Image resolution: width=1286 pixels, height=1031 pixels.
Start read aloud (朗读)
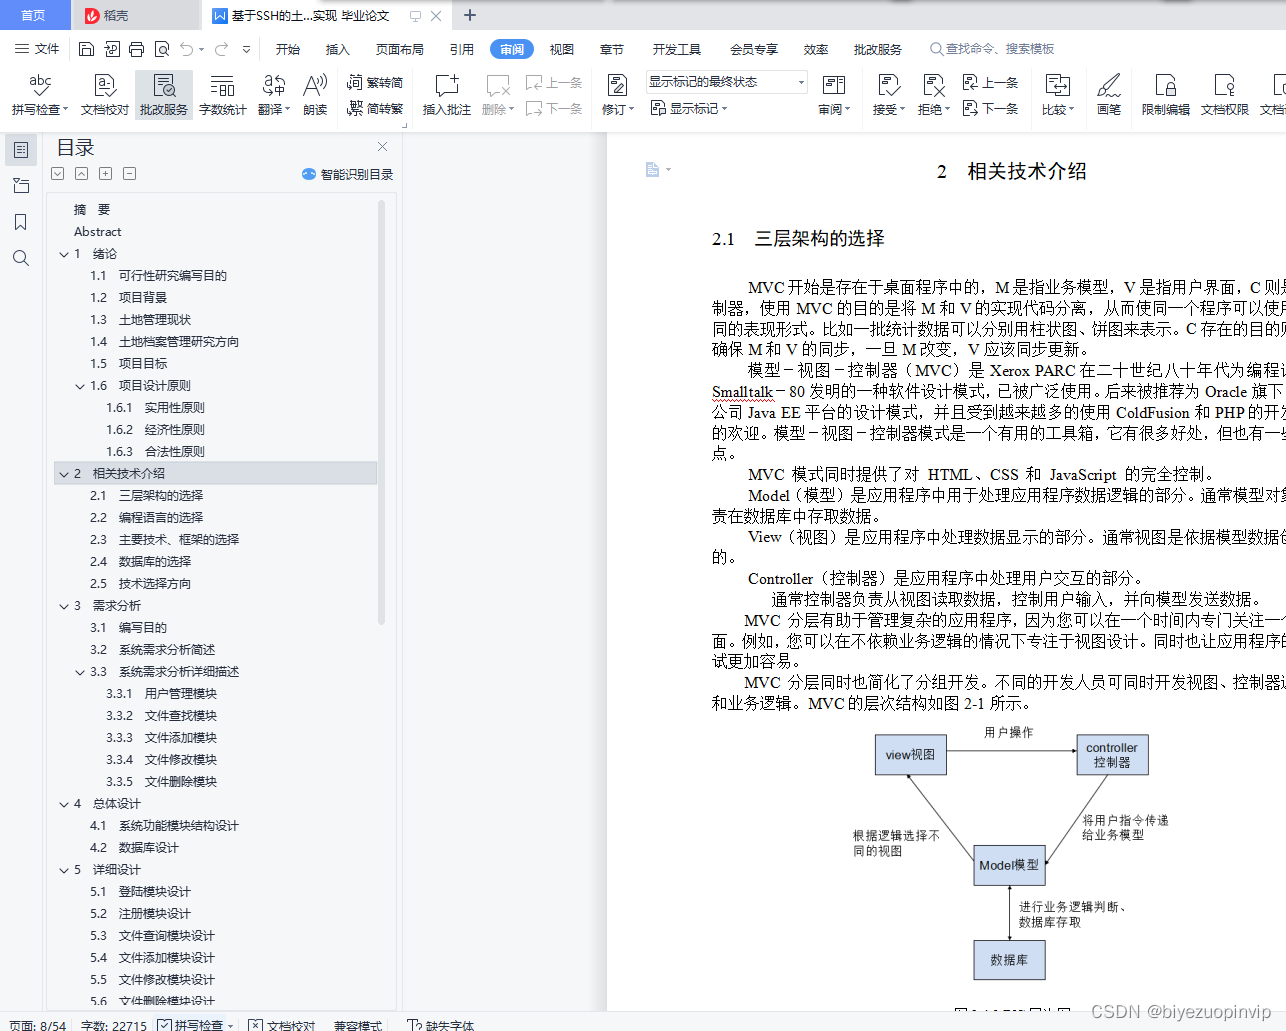[x=315, y=95]
